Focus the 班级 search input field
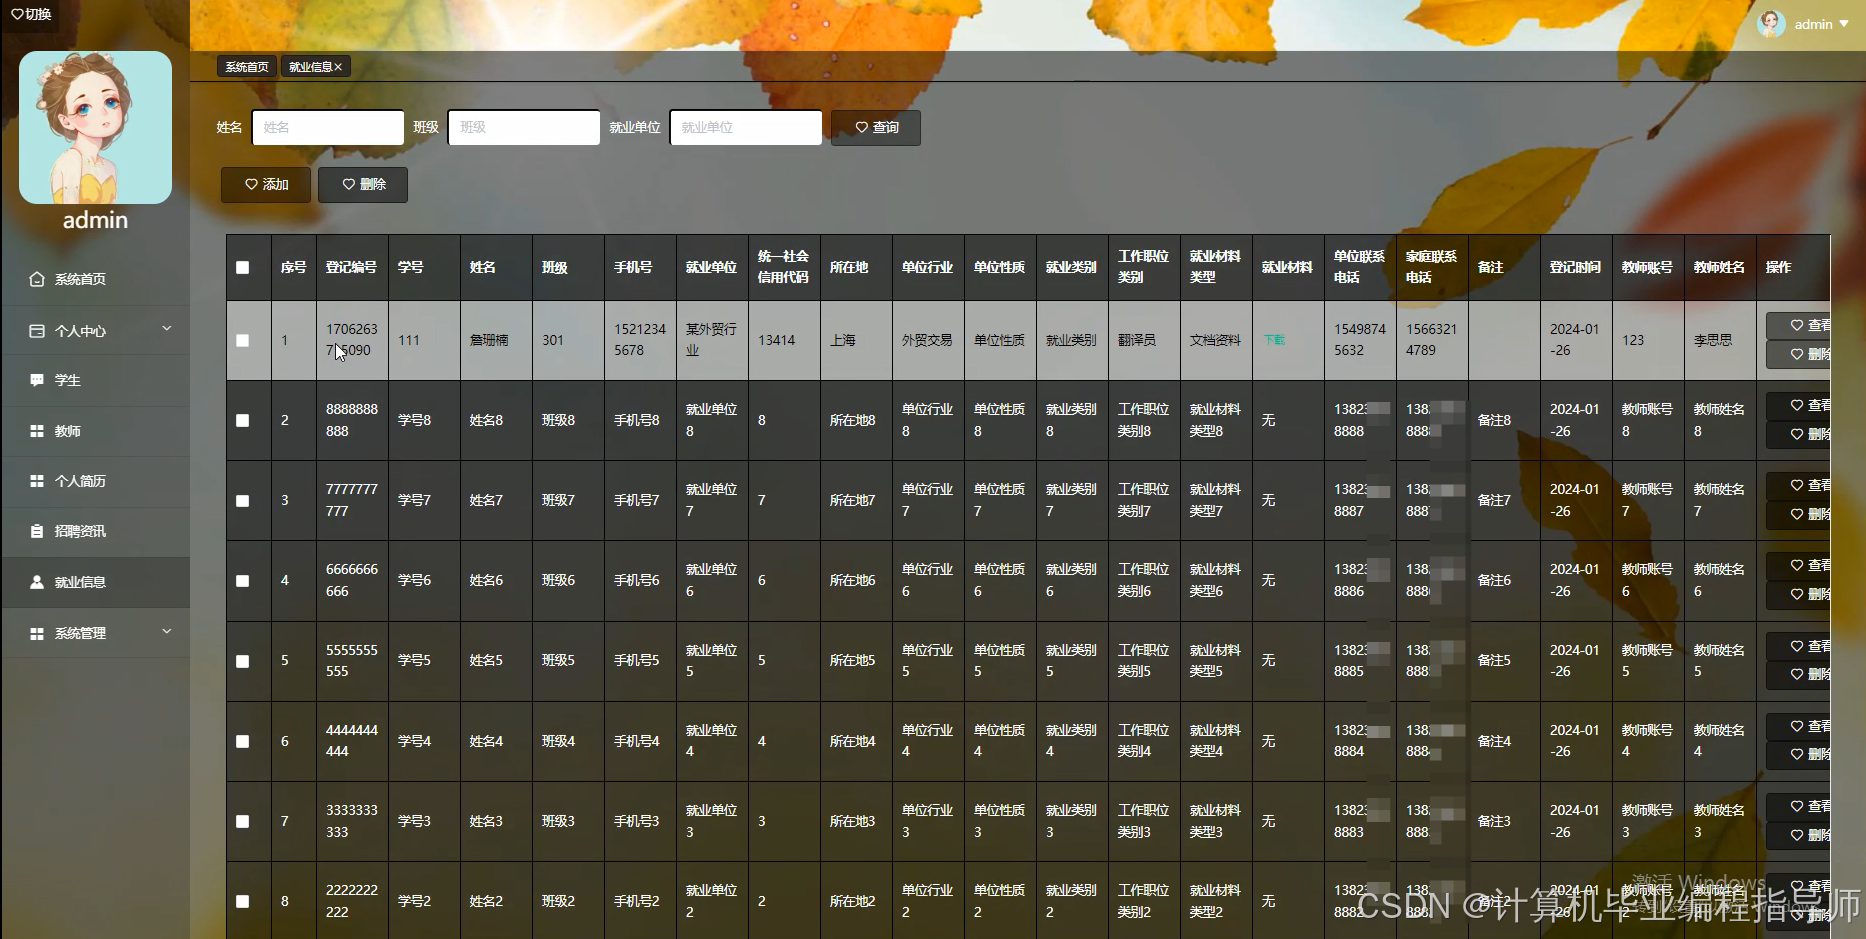The height and width of the screenshot is (939, 1866). pos(524,128)
